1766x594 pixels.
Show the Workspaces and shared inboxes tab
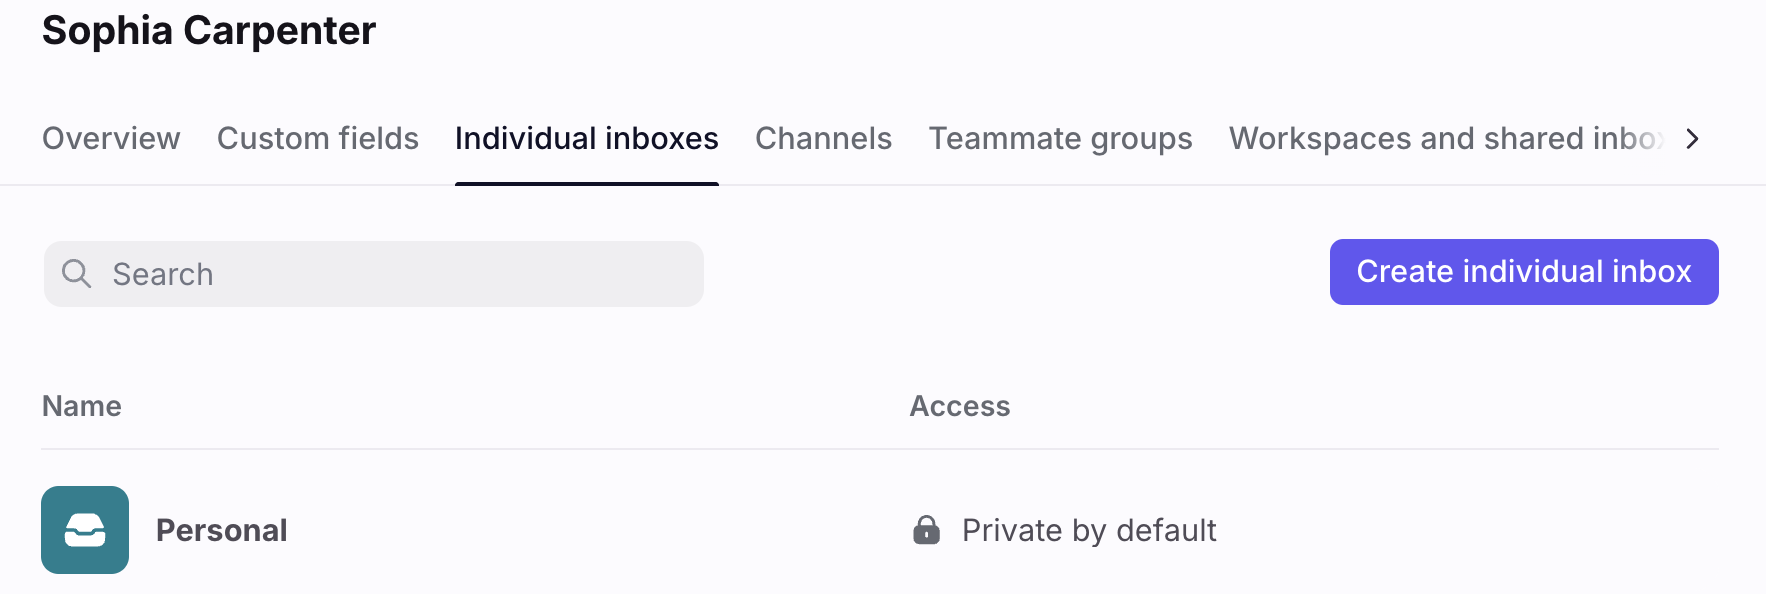coord(1447,138)
